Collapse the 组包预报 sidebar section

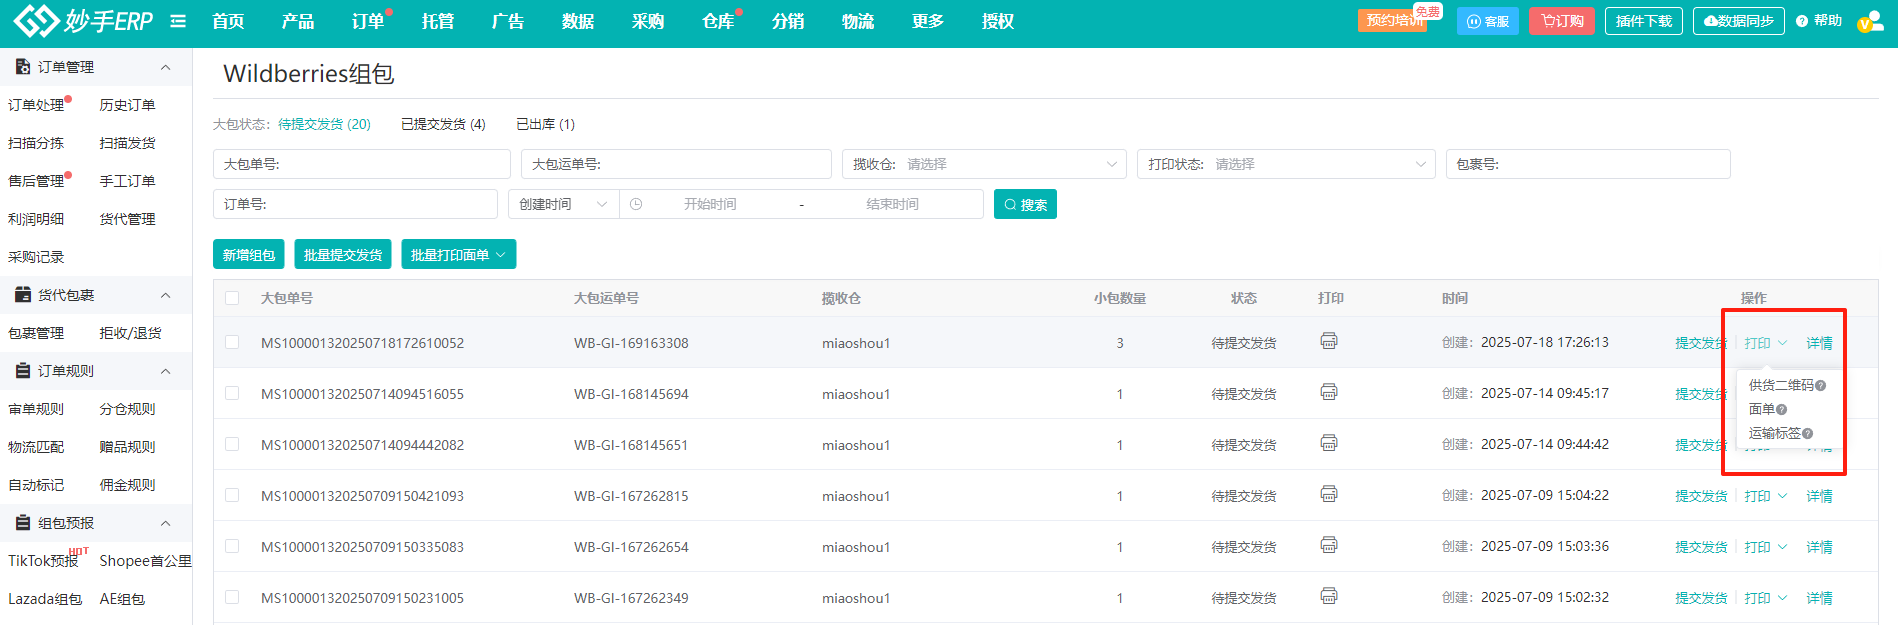click(166, 523)
